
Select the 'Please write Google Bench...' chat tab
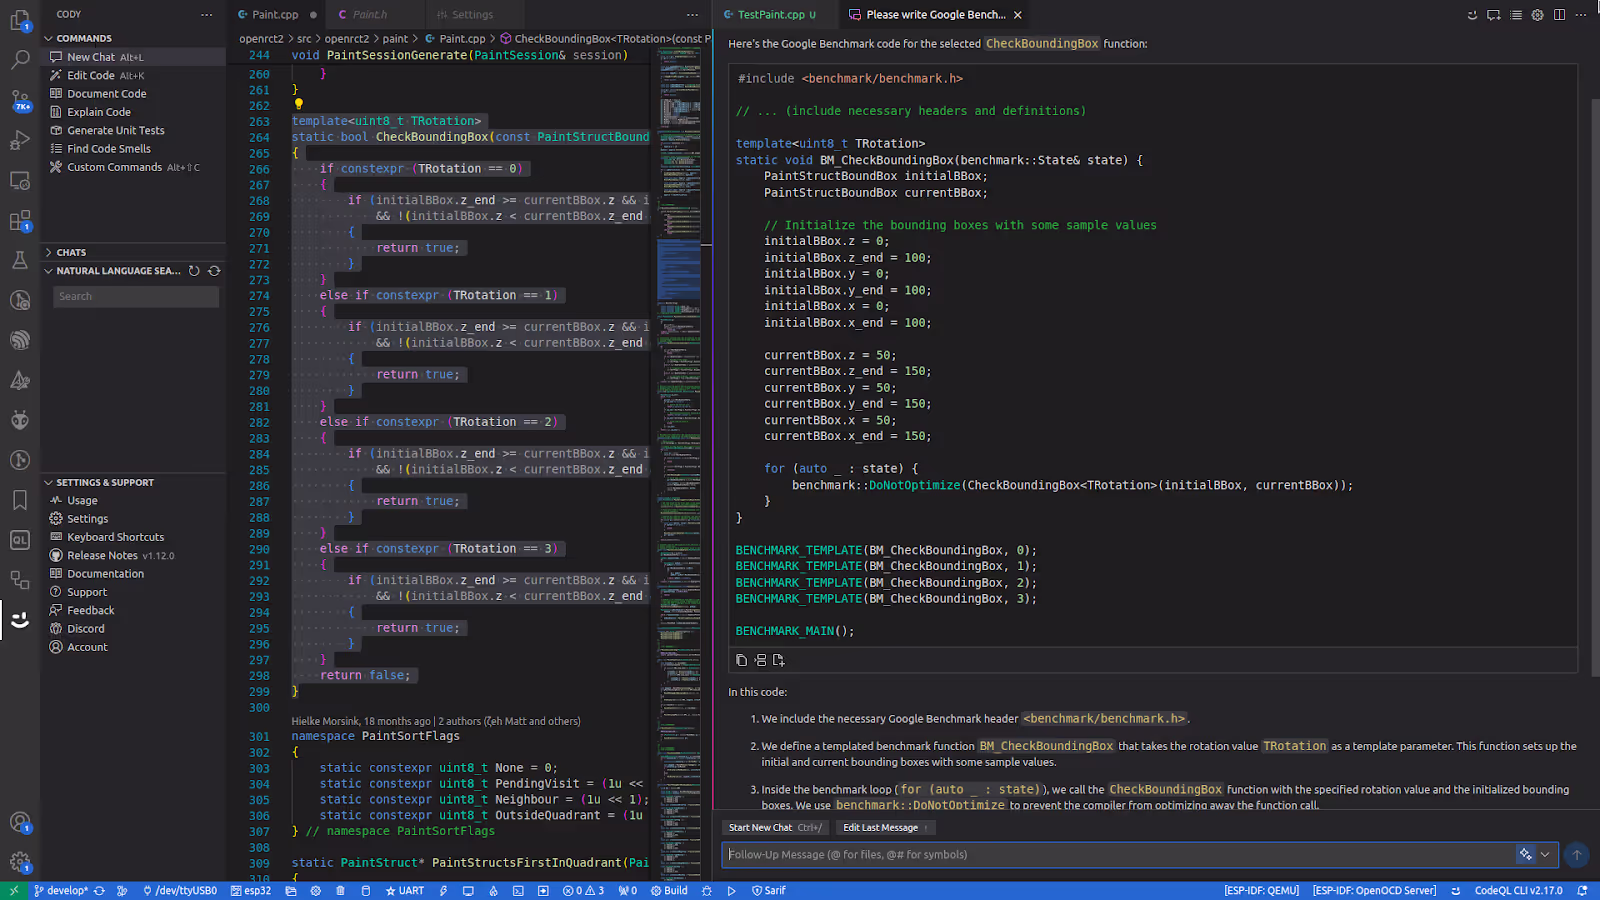click(935, 15)
